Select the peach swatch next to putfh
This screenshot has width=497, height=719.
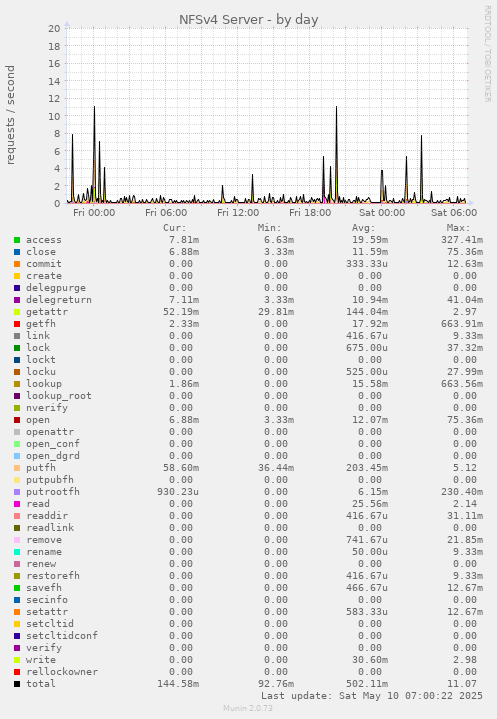pyautogui.click(x=17, y=468)
